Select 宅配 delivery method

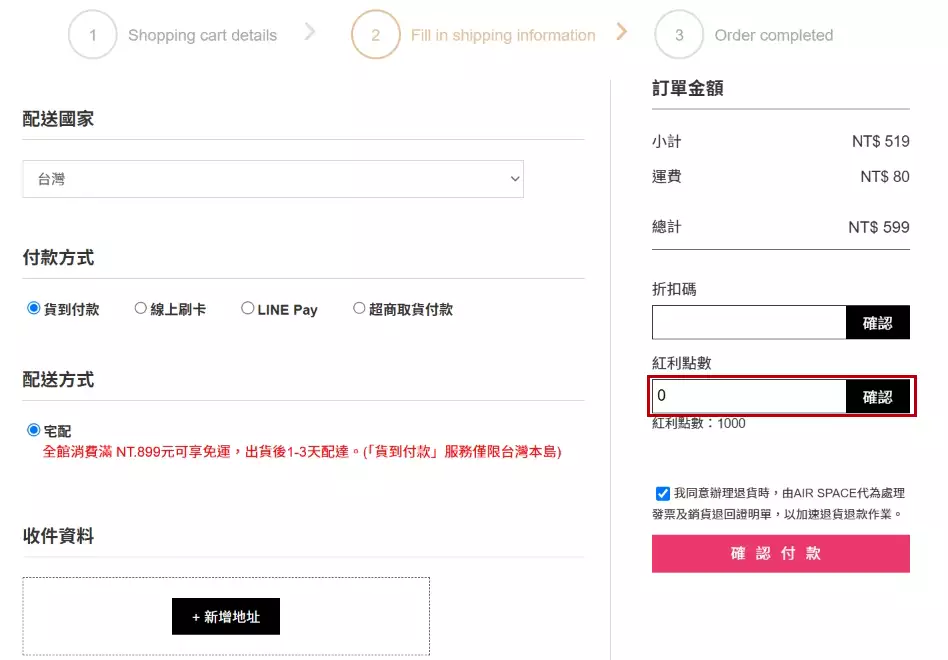(34, 431)
